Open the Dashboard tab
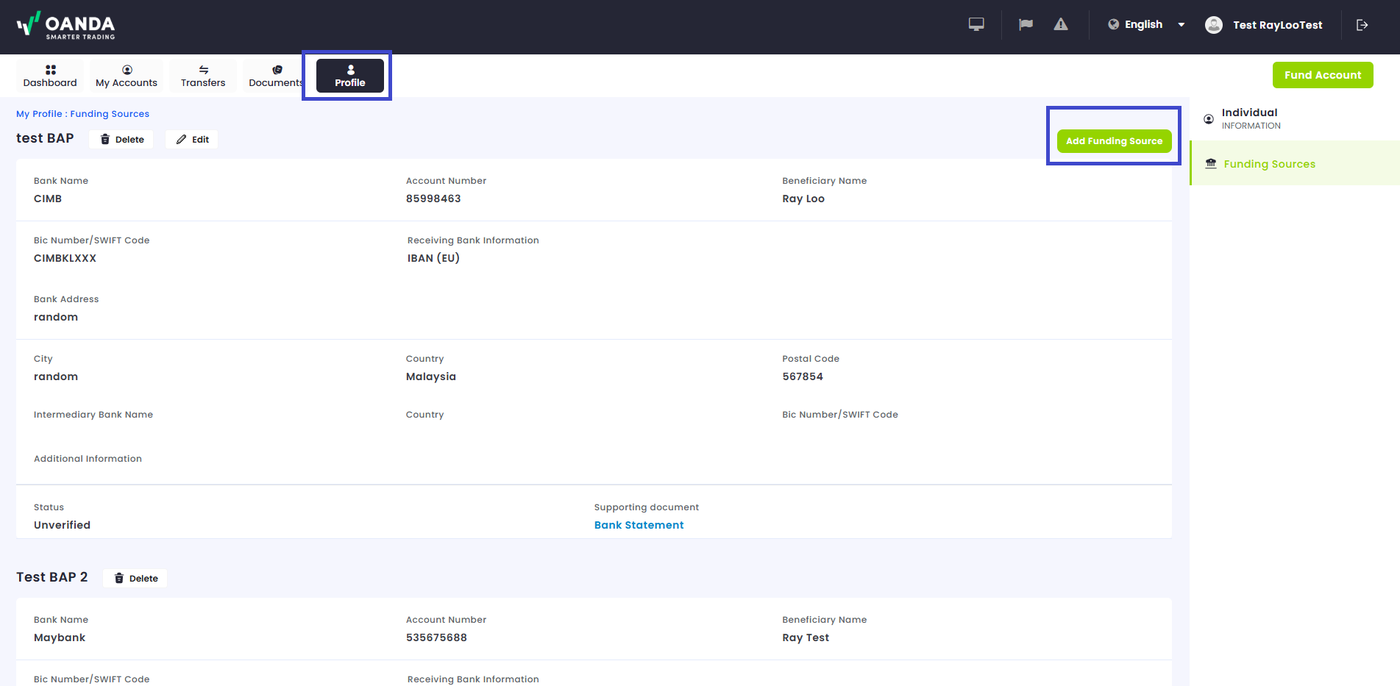The height and width of the screenshot is (686, 1400). coord(50,76)
